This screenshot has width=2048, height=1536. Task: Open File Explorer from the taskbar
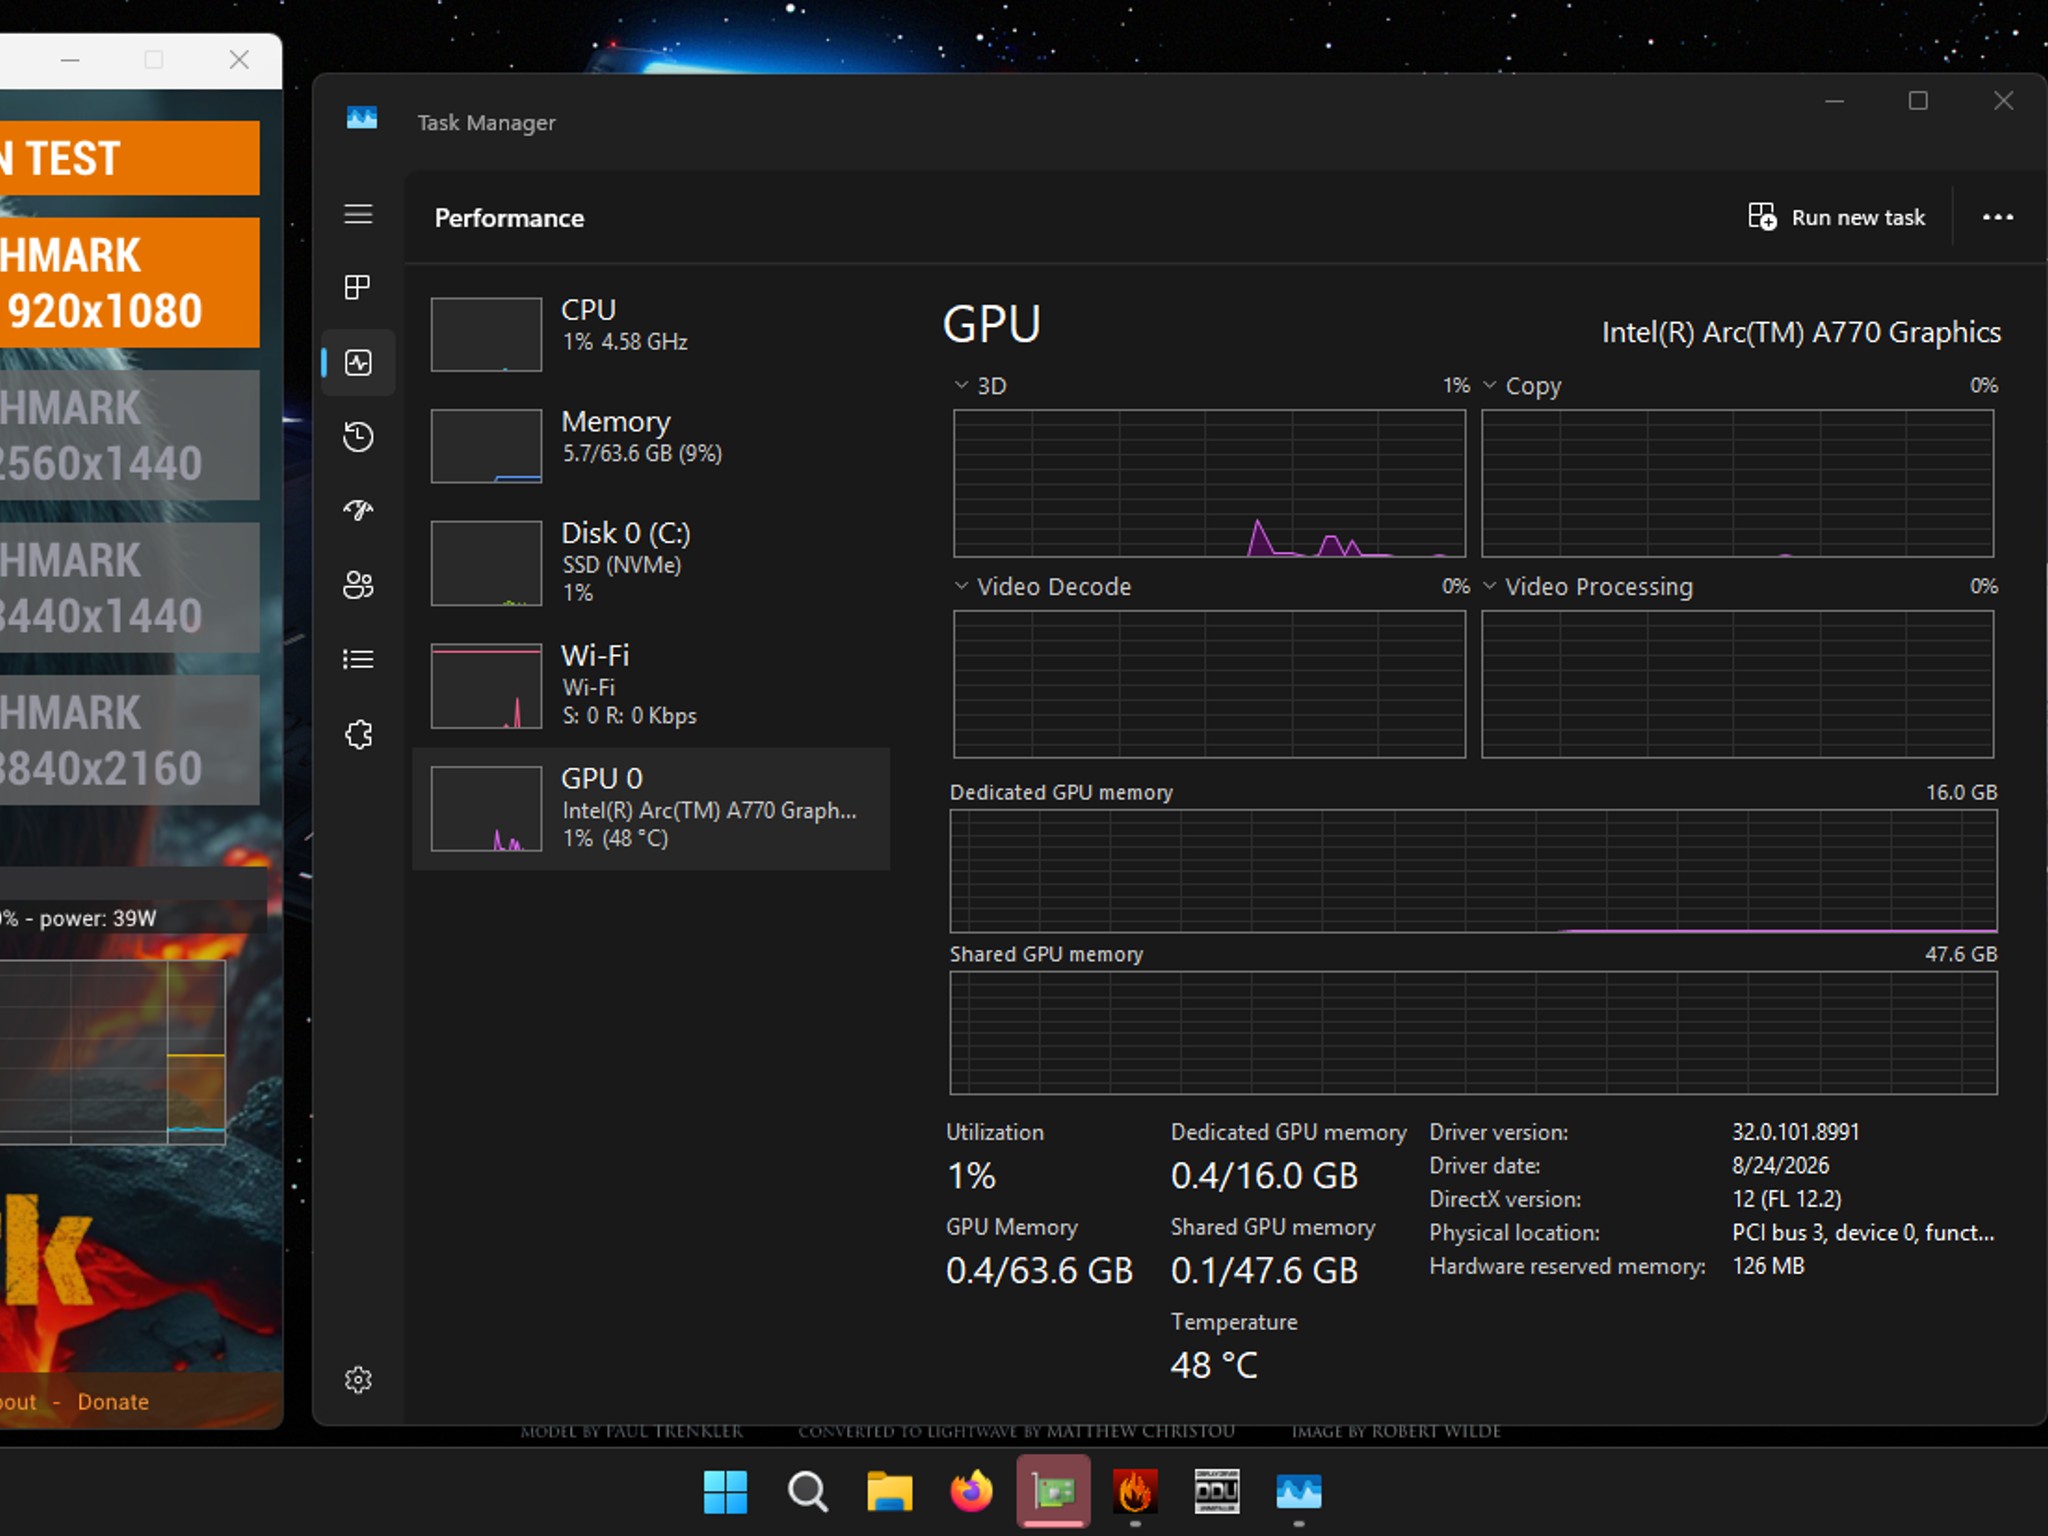889,1492
